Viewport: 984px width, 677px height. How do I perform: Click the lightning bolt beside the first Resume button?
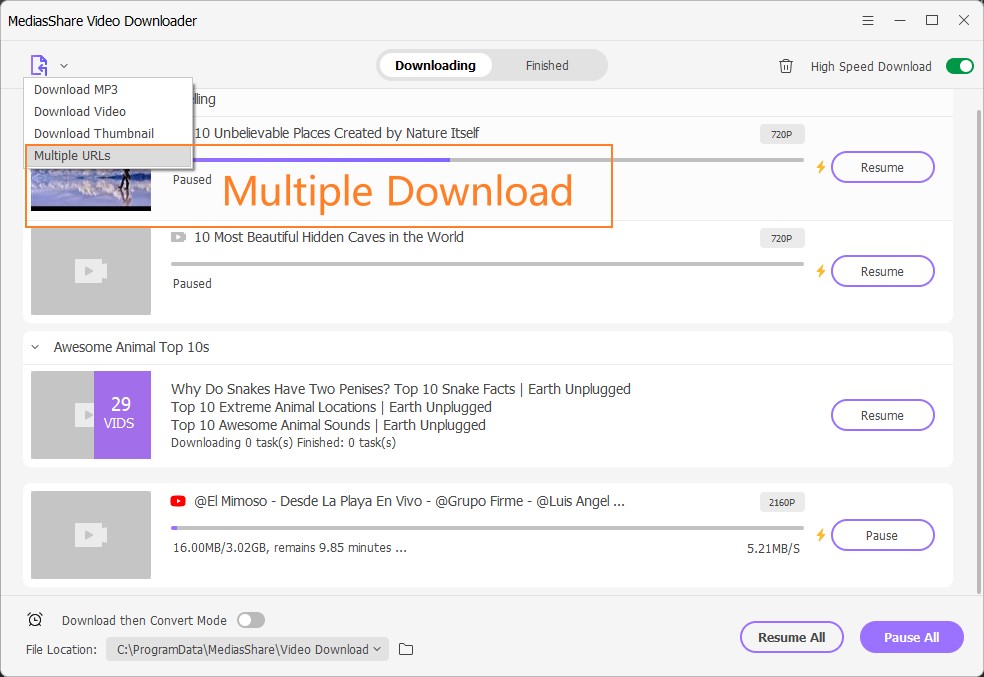pyautogui.click(x=820, y=167)
